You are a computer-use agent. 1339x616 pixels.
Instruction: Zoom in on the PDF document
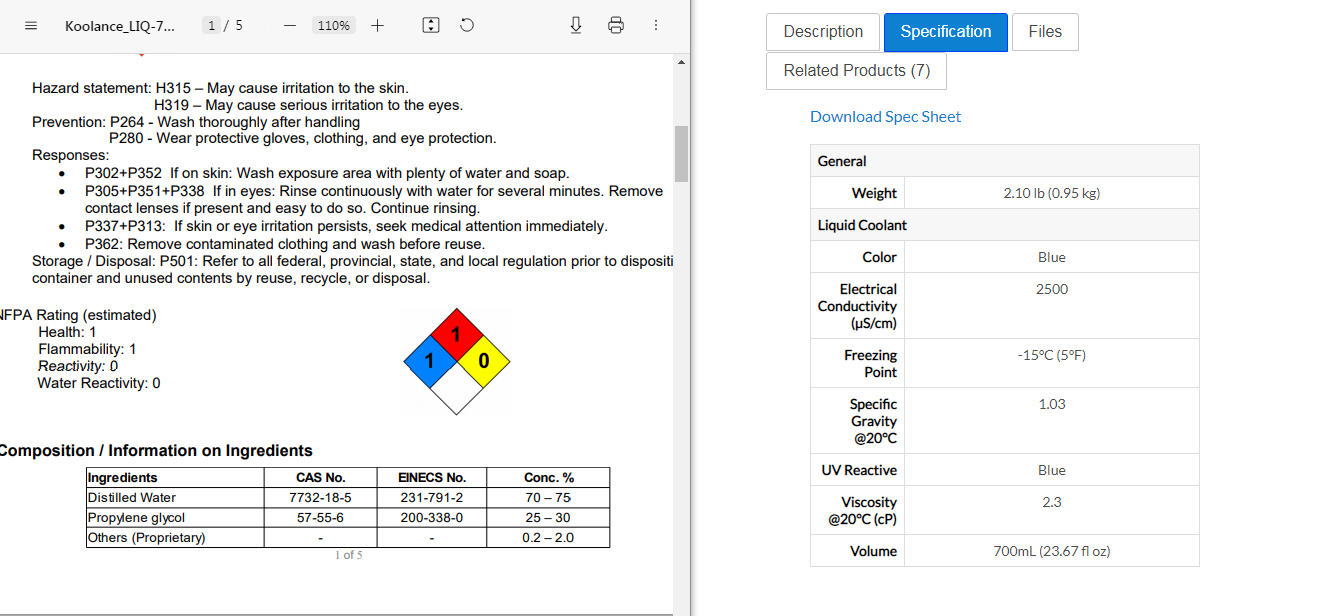377,26
